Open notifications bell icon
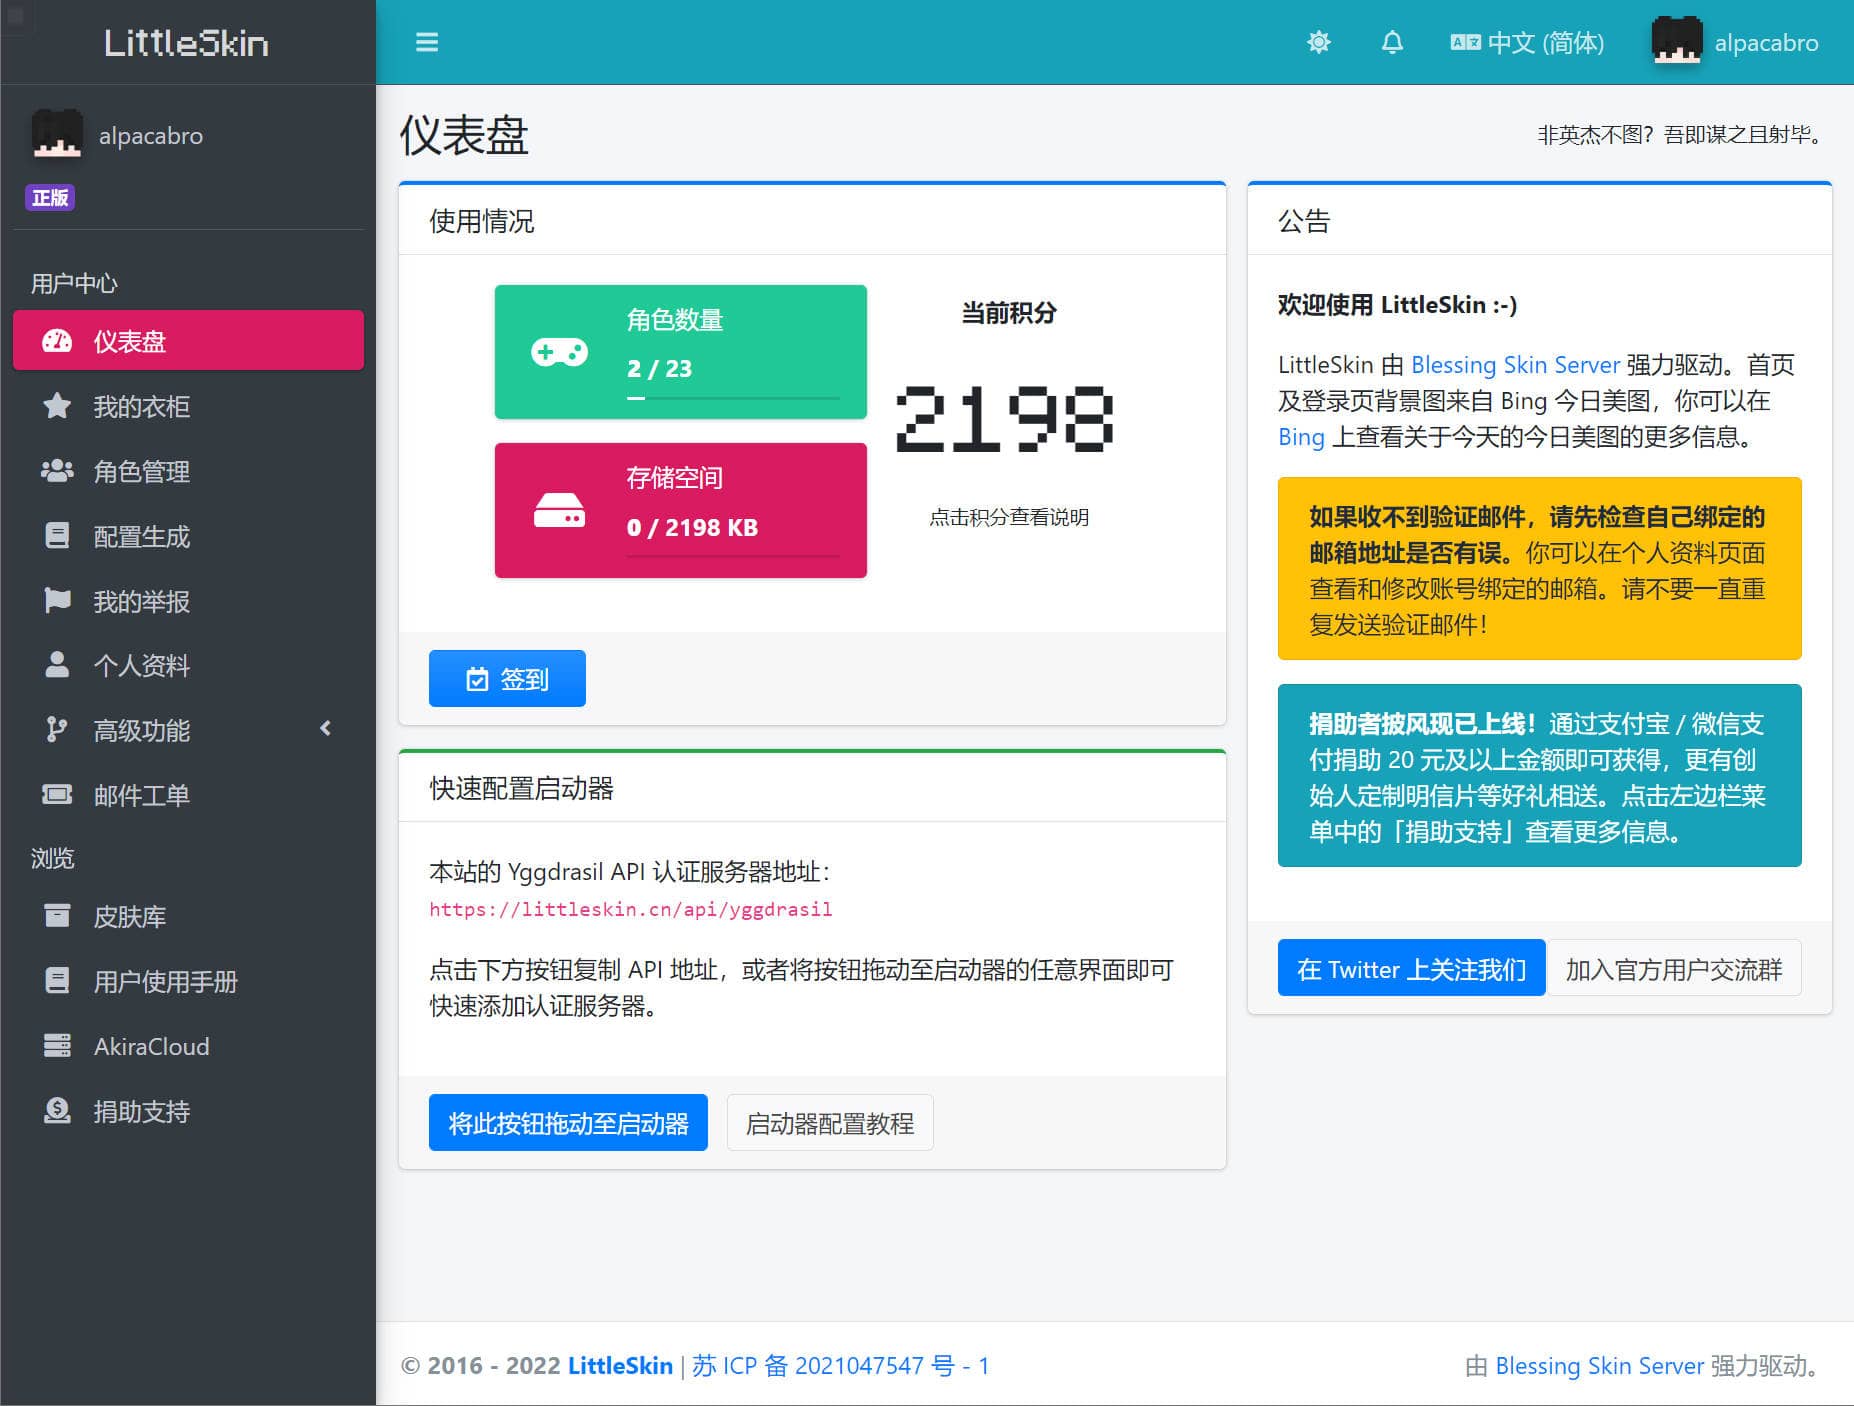This screenshot has height=1406, width=1854. pos(1392,42)
